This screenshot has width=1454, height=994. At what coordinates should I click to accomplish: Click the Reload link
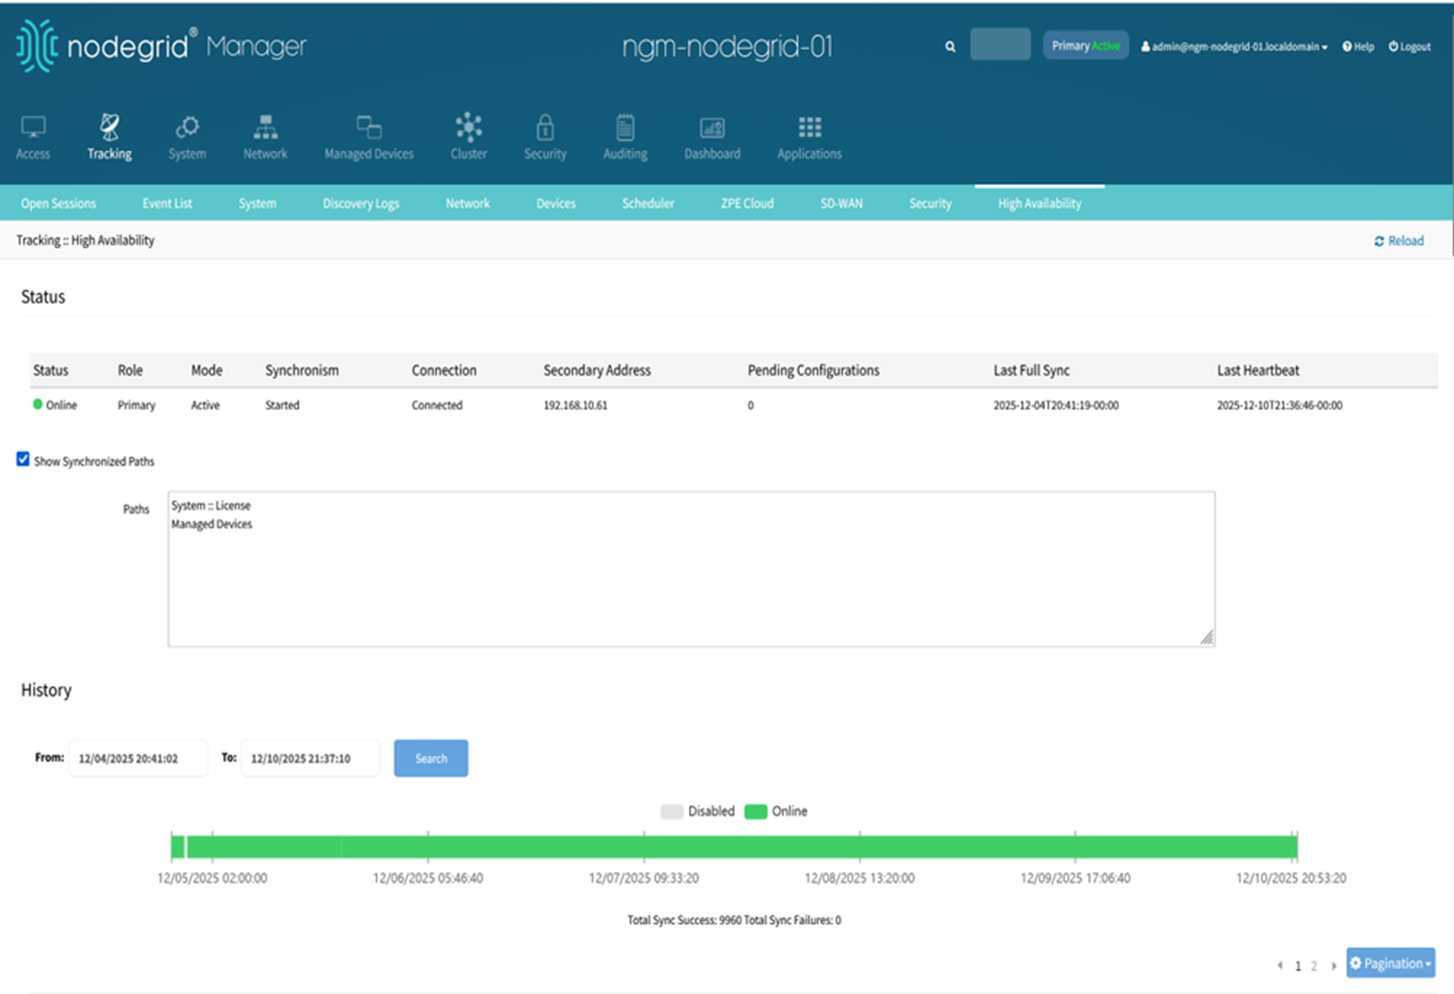[x=1399, y=241]
